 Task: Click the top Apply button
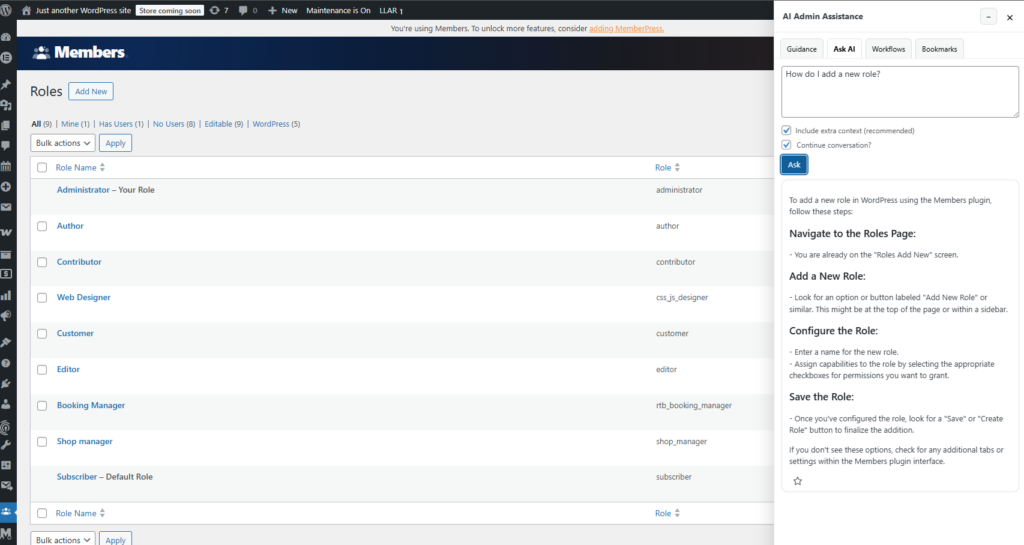116,143
